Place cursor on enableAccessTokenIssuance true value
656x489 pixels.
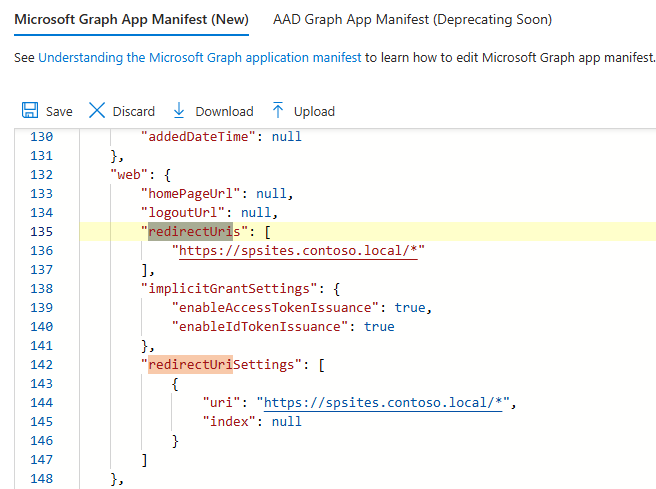click(x=410, y=308)
